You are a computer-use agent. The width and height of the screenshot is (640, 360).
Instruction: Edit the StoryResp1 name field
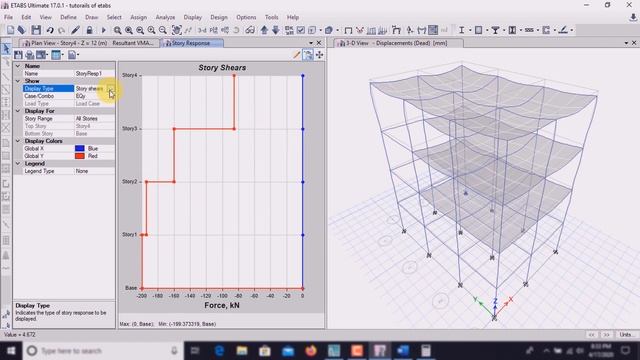tap(95, 73)
